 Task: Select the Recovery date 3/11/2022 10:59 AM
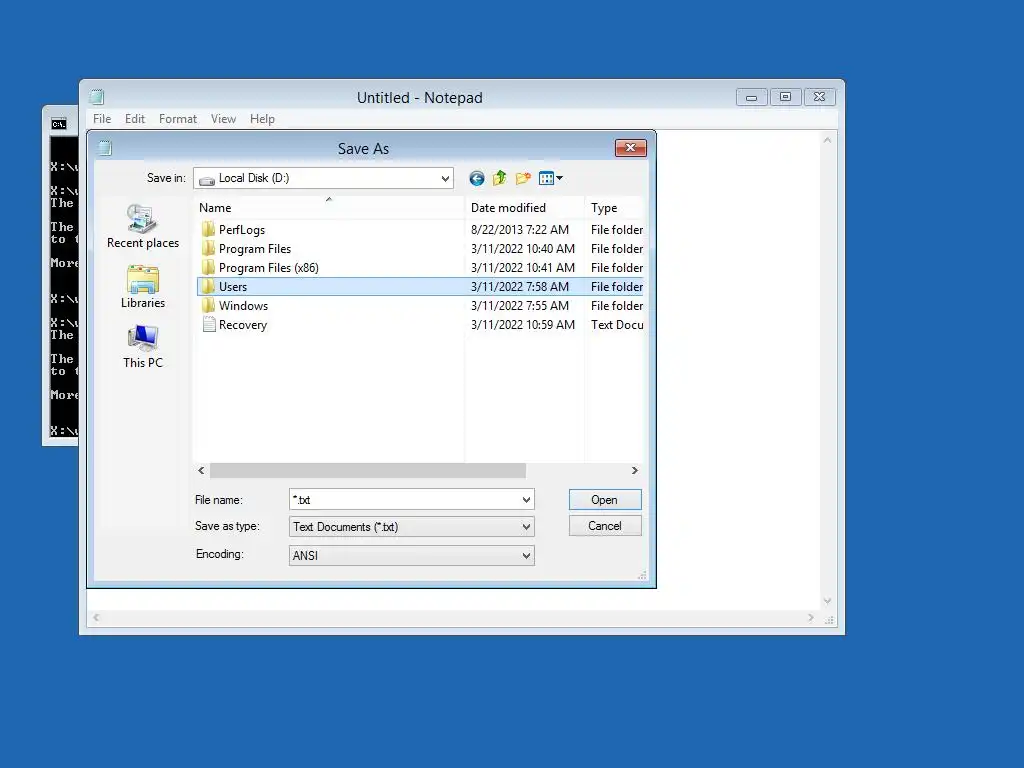pos(522,325)
